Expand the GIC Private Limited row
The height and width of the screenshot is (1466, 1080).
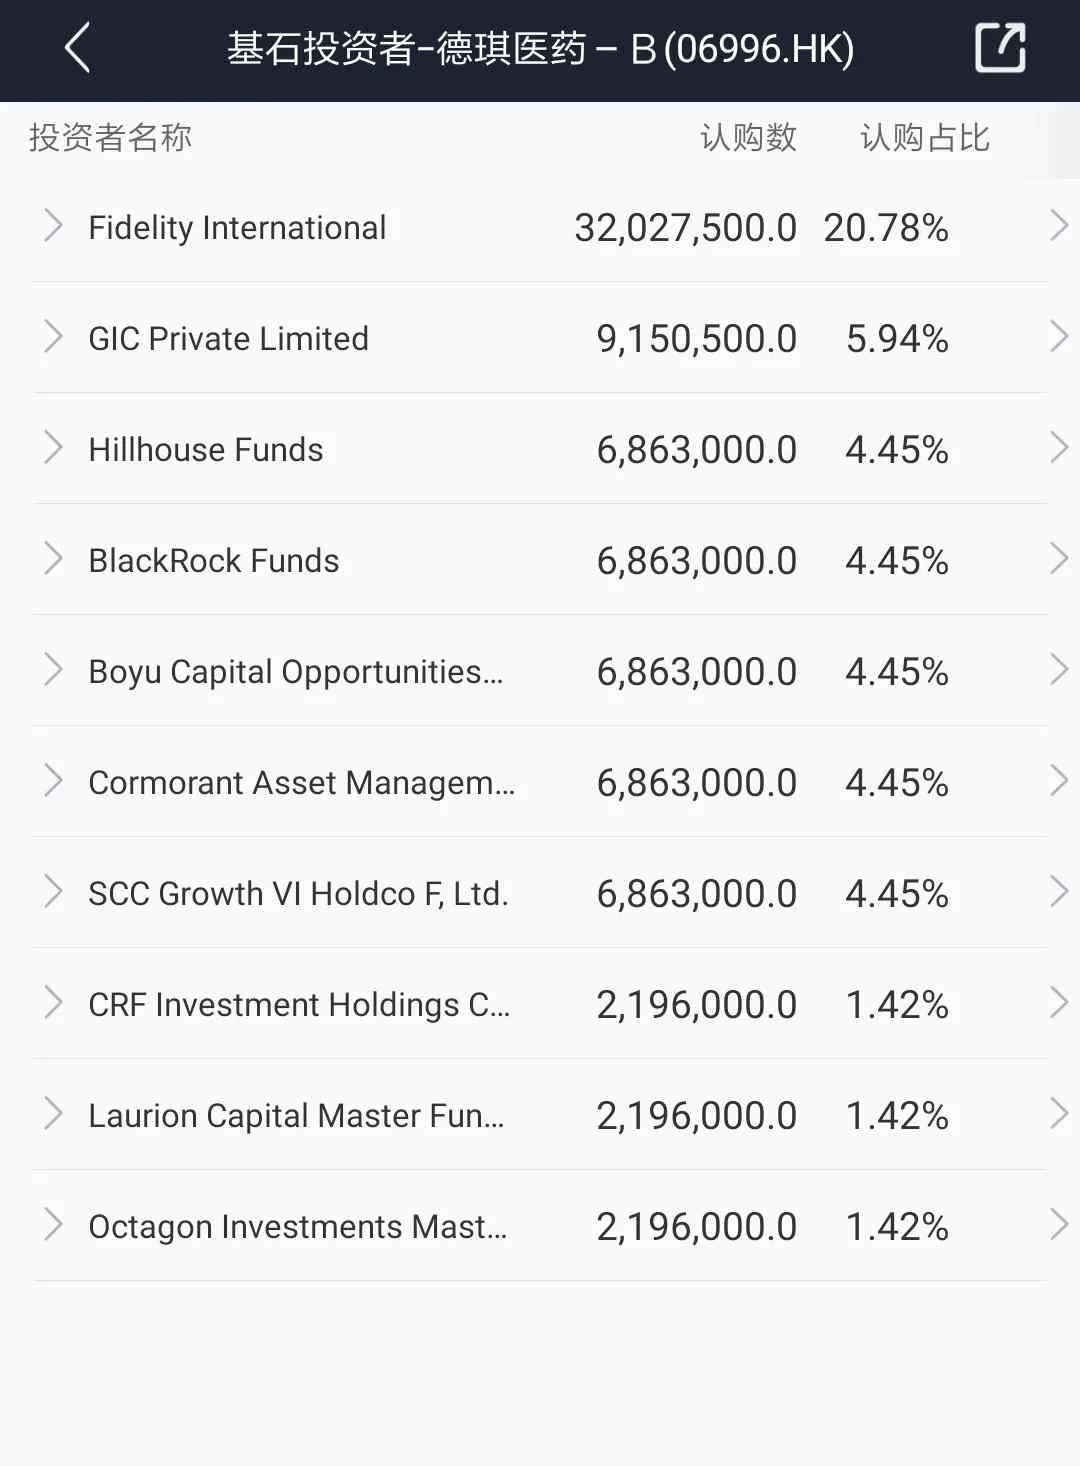(x=53, y=338)
